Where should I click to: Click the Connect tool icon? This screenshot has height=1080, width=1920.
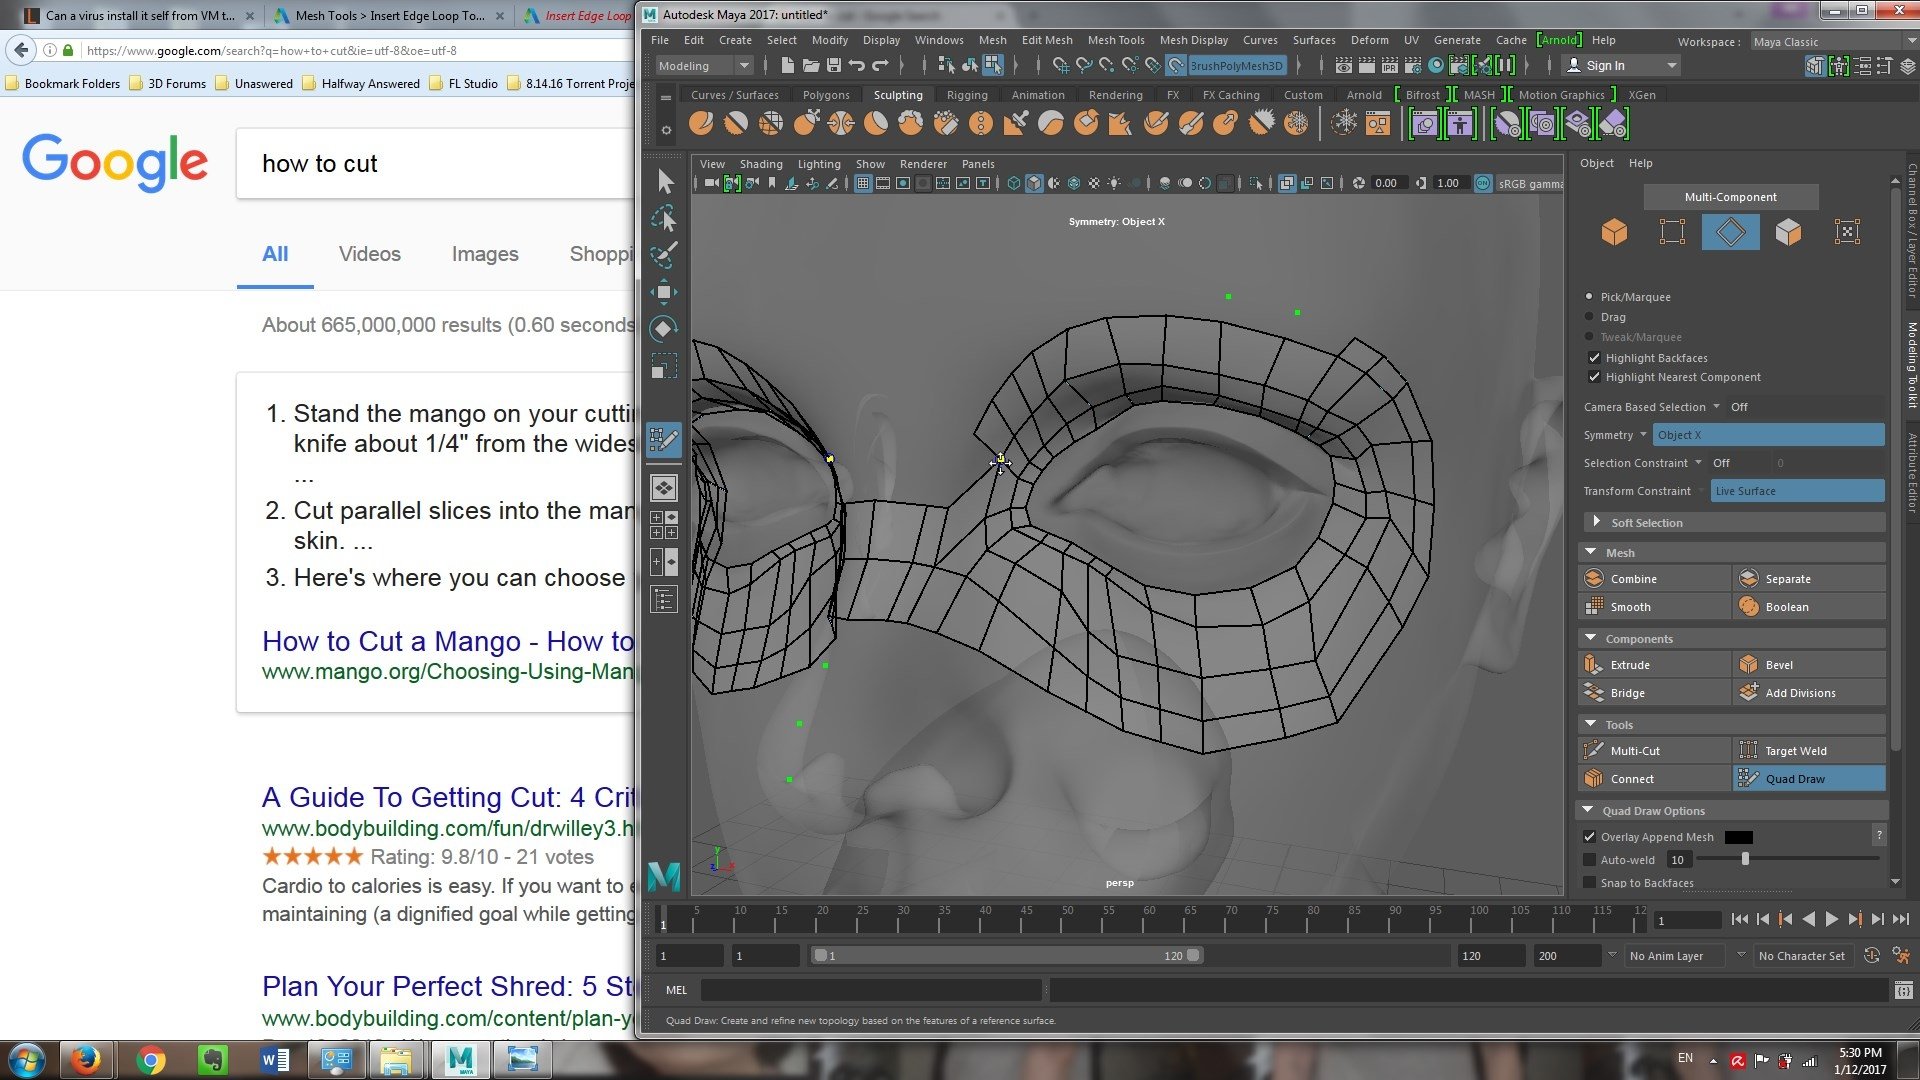coord(1593,778)
